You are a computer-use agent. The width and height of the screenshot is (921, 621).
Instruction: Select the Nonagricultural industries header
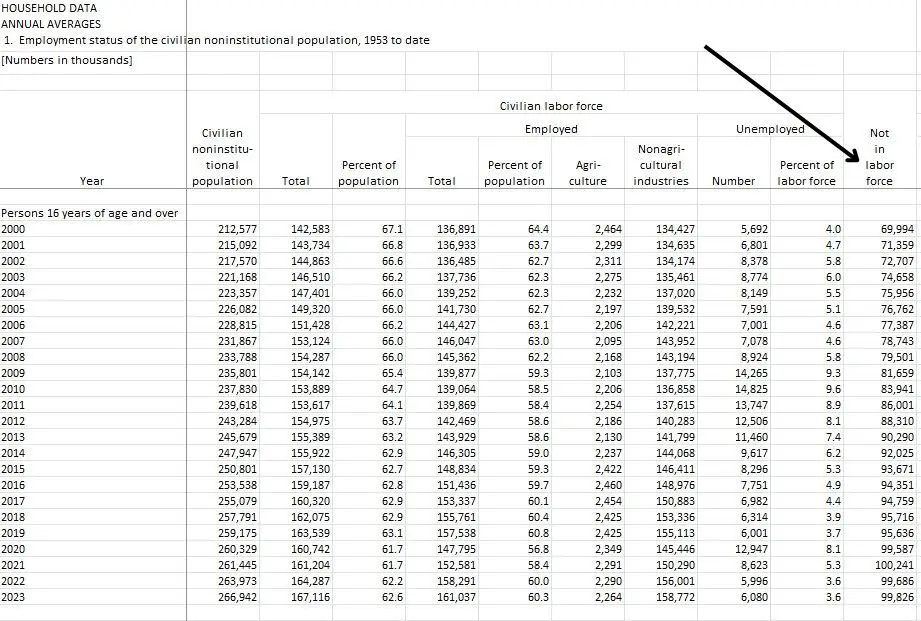(x=660, y=165)
